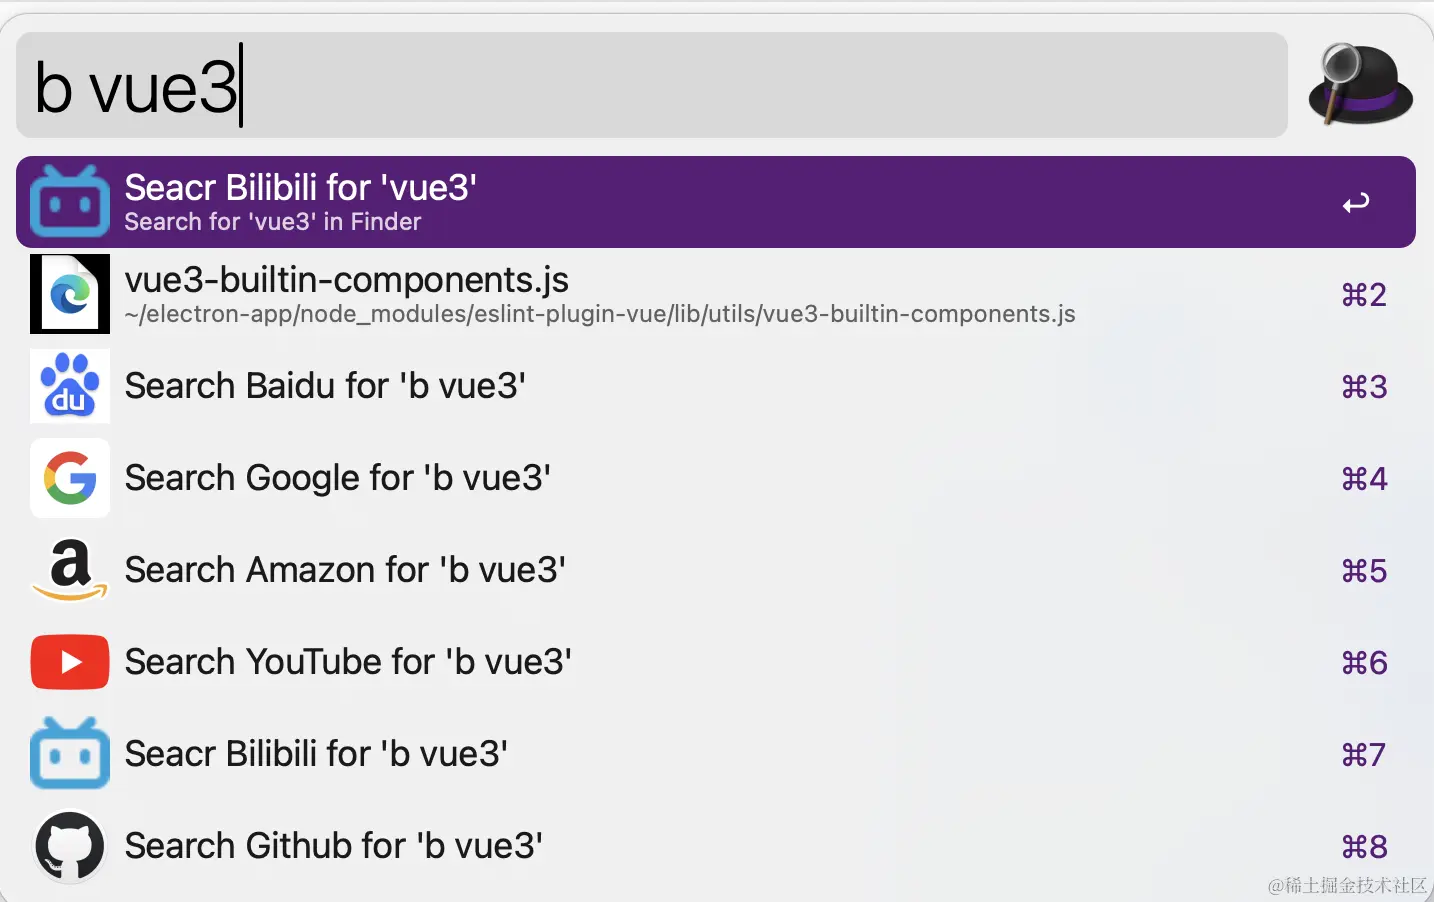Viewport: 1434px width, 902px height.
Task: Click the file path under vue3-builtin-components.js
Action: (x=600, y=314)
